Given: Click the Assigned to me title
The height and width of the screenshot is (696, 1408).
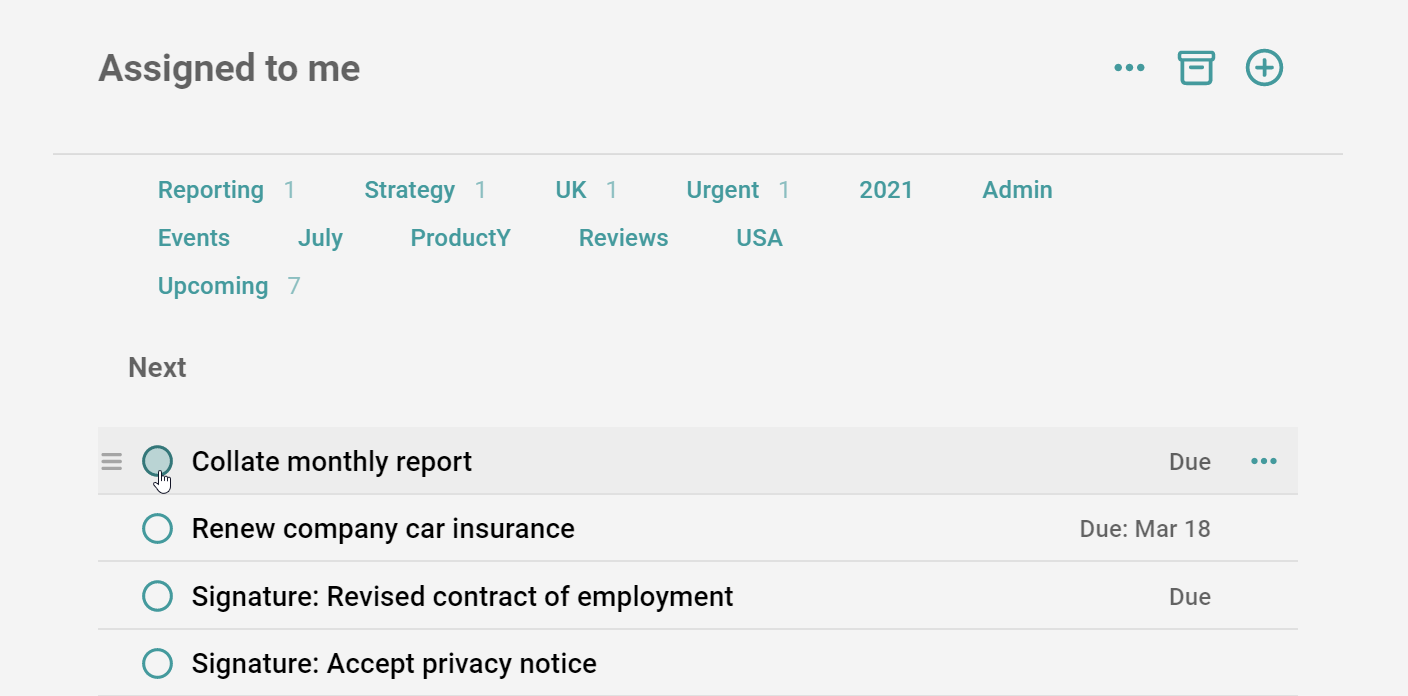Looking at the screenshot, I should click(x=229, y=68).
